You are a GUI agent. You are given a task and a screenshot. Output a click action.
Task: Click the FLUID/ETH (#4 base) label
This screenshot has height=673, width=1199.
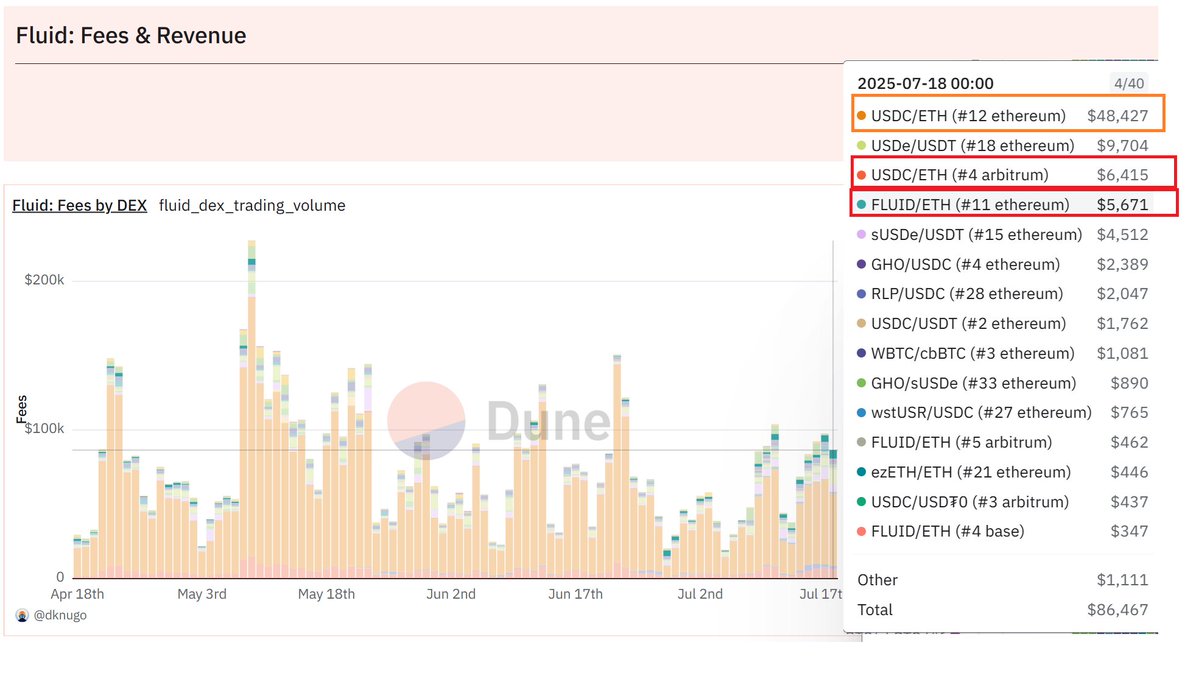[x=947, y=532]
